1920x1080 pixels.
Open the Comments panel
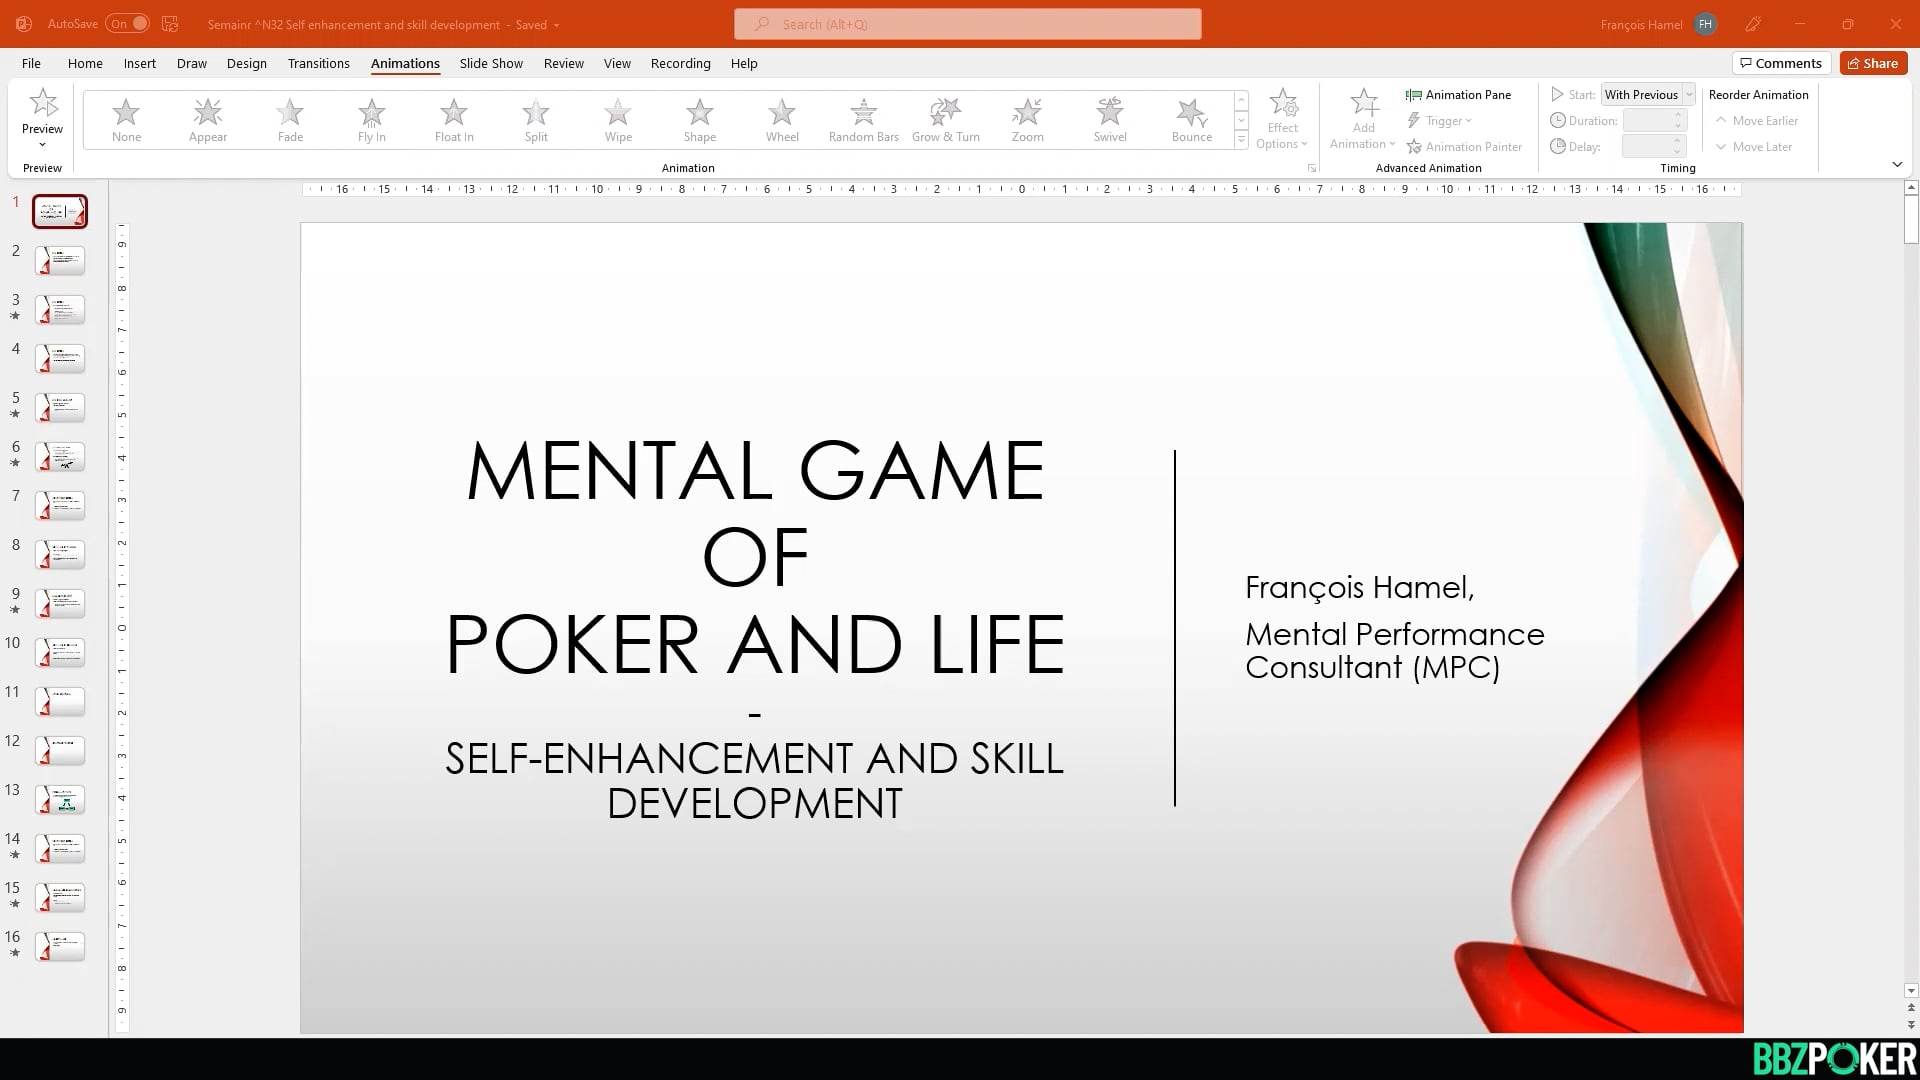click(x=1781, y=62)
